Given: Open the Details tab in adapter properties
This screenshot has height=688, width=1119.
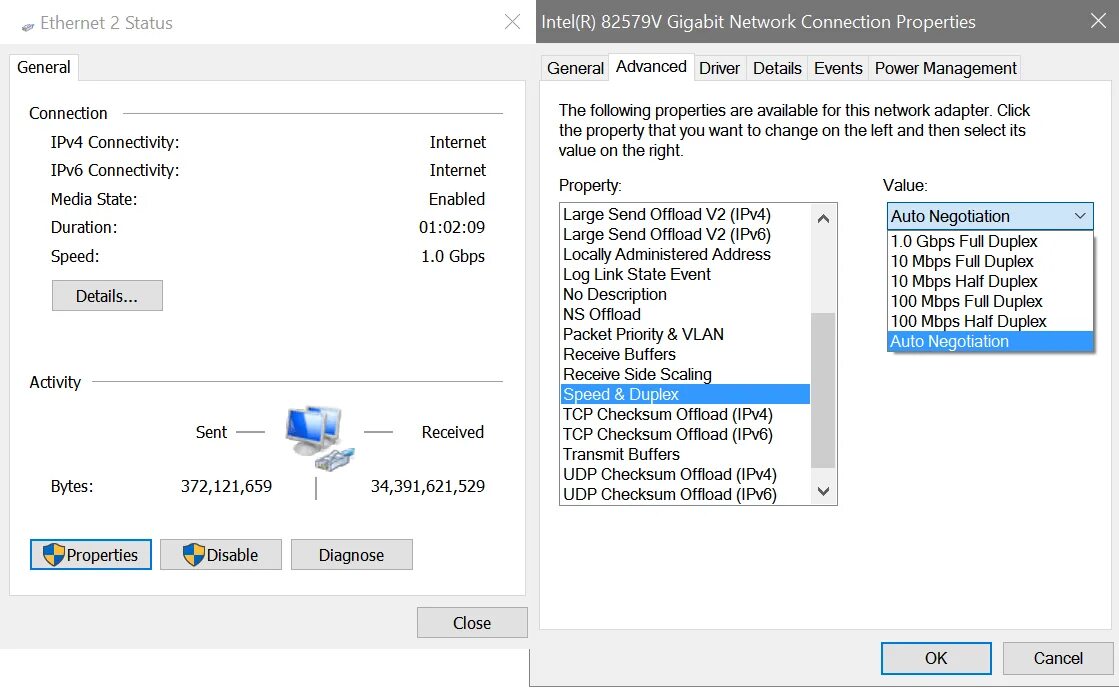Looking at the screenshot, I should click(x=777, y=69).
